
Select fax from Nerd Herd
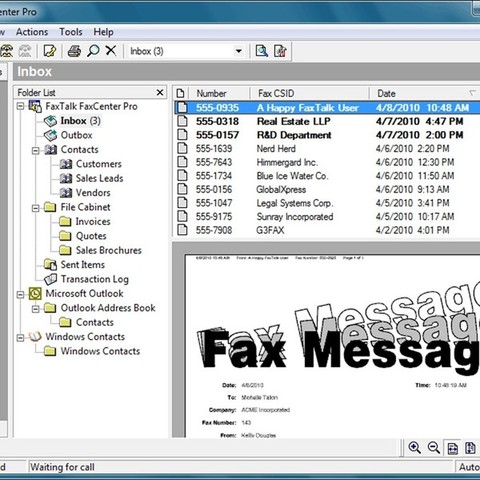327,148
